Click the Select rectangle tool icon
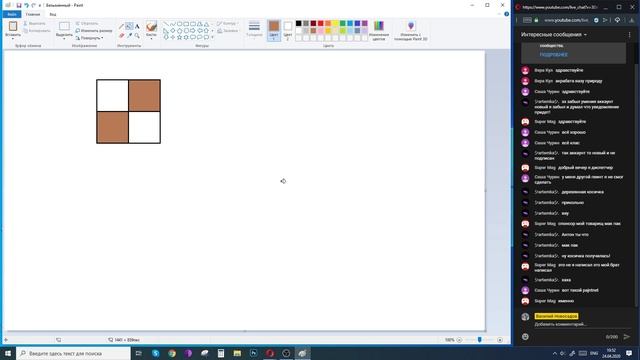640x360 pixels. click(64, 27)
